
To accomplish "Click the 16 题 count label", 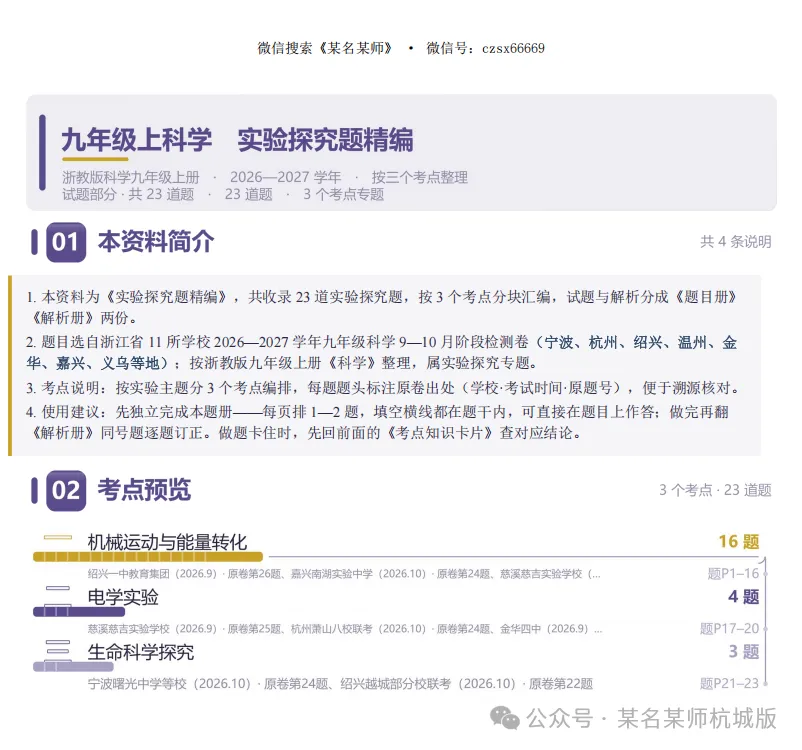I will point(739,541).
